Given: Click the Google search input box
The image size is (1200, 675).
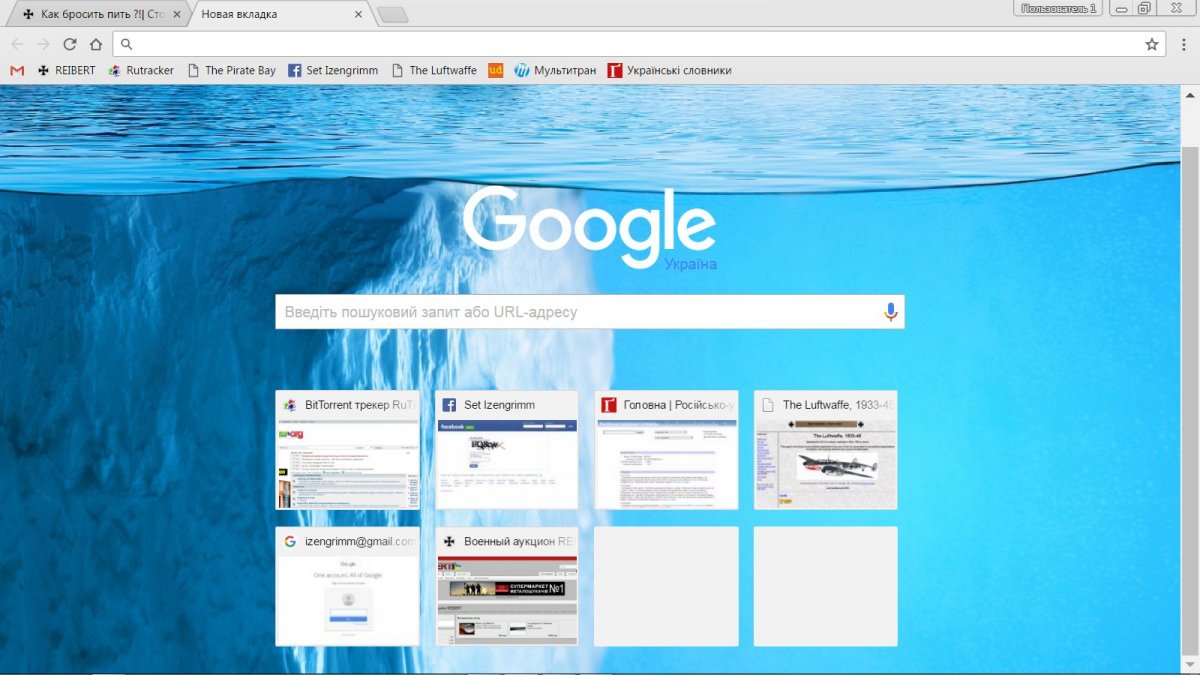Looking at the screenshot, I should [x=575, y=312].
